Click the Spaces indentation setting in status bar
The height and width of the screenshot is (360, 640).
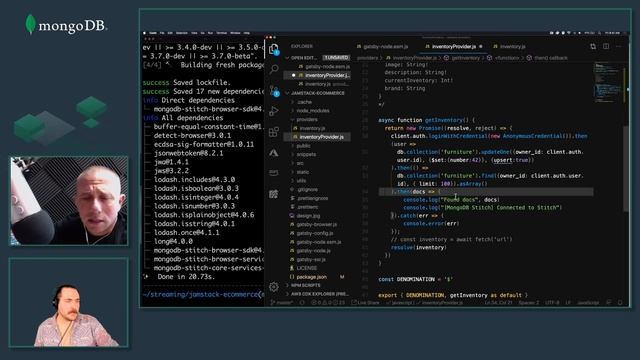coord(529,302)
